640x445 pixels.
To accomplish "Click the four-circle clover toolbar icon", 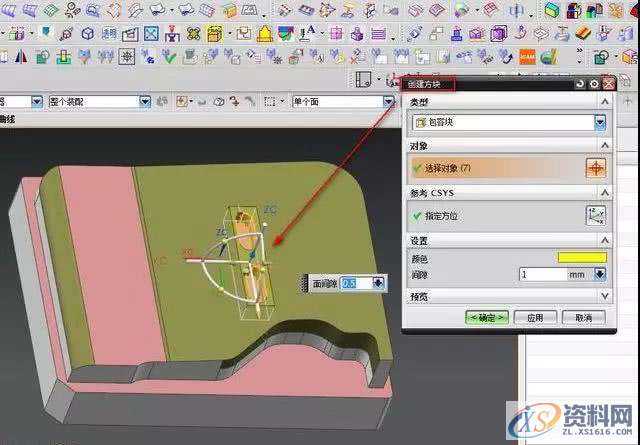I will click(x=193, y=33).
